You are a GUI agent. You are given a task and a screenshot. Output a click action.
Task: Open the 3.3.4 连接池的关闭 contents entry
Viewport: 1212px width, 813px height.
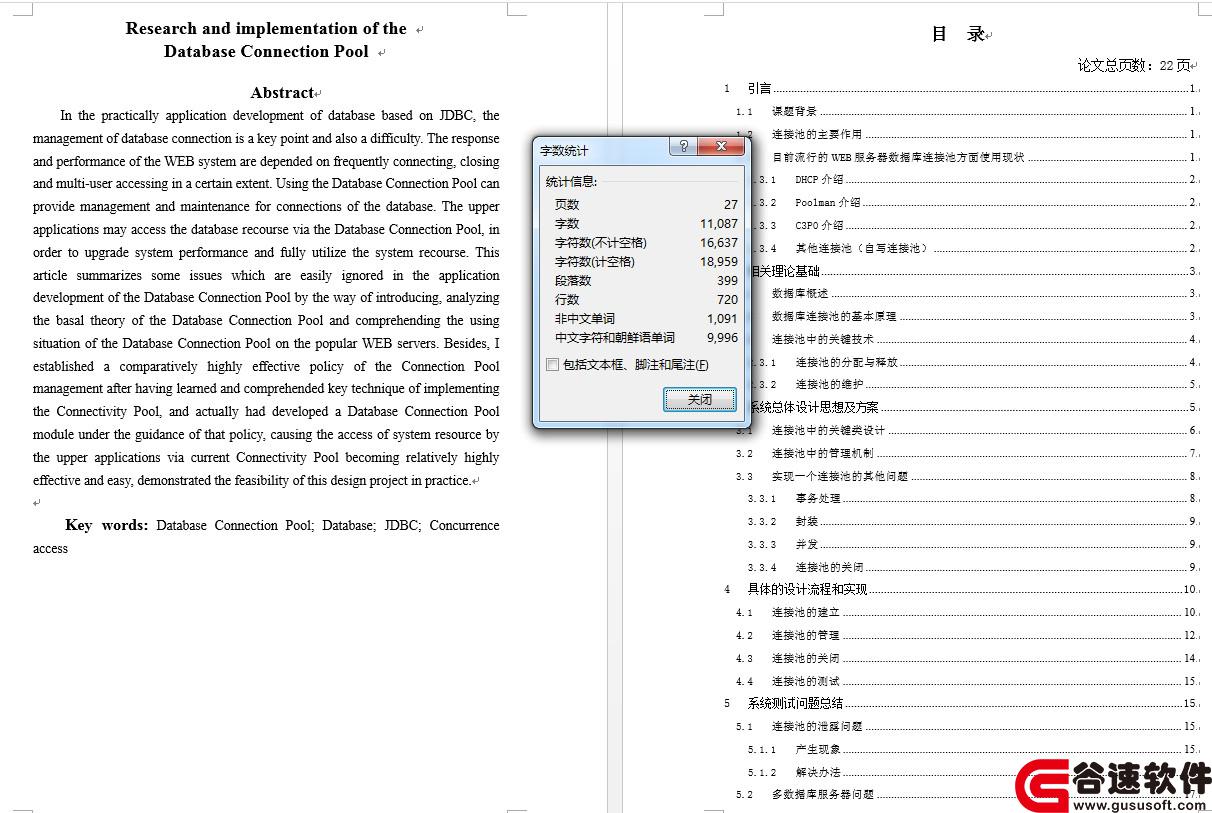tap(973, 567)
